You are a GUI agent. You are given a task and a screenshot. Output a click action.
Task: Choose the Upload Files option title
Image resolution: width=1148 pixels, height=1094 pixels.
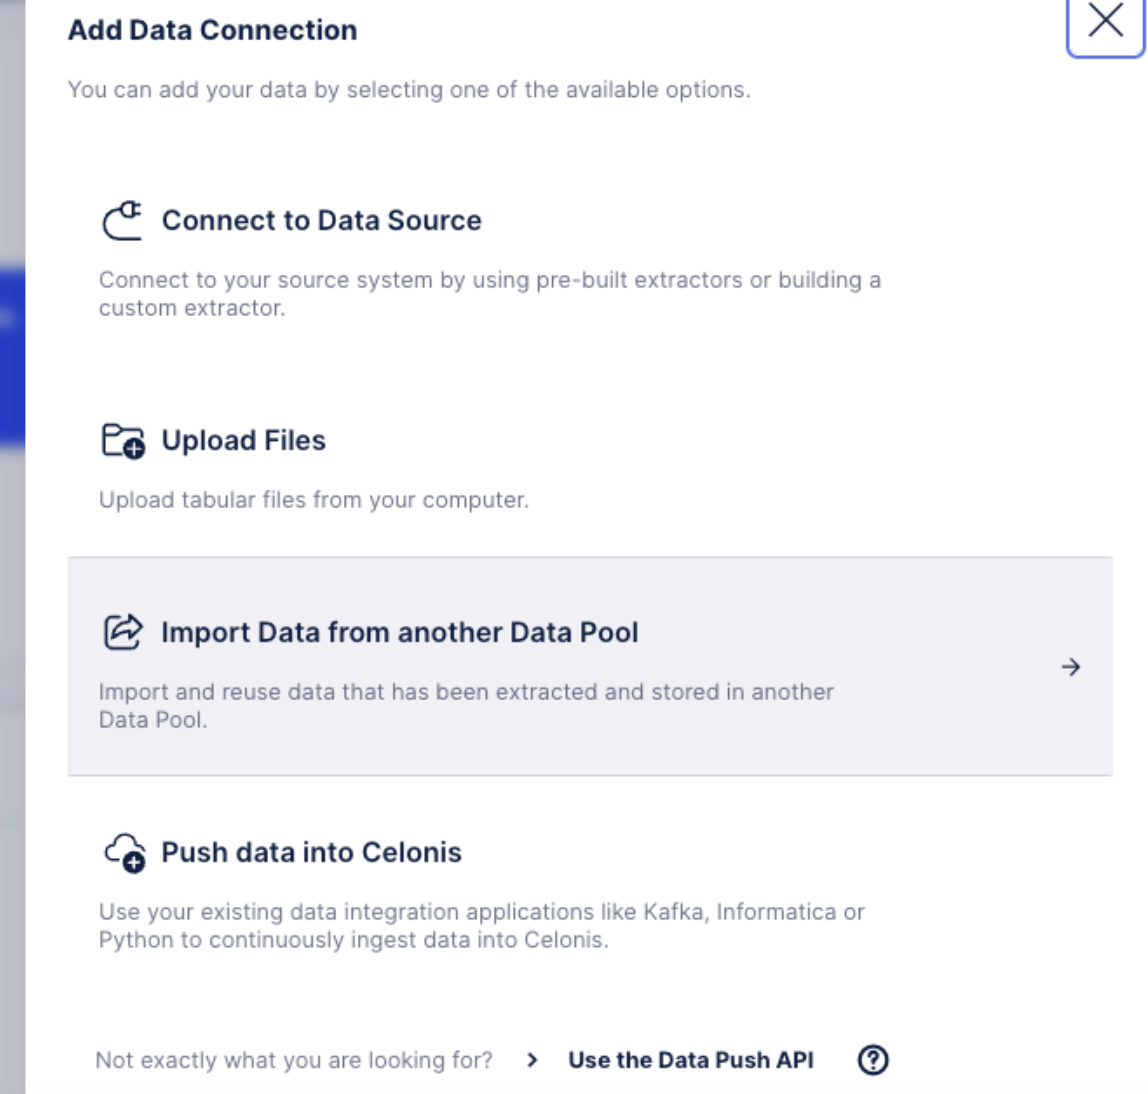(243, 441)
